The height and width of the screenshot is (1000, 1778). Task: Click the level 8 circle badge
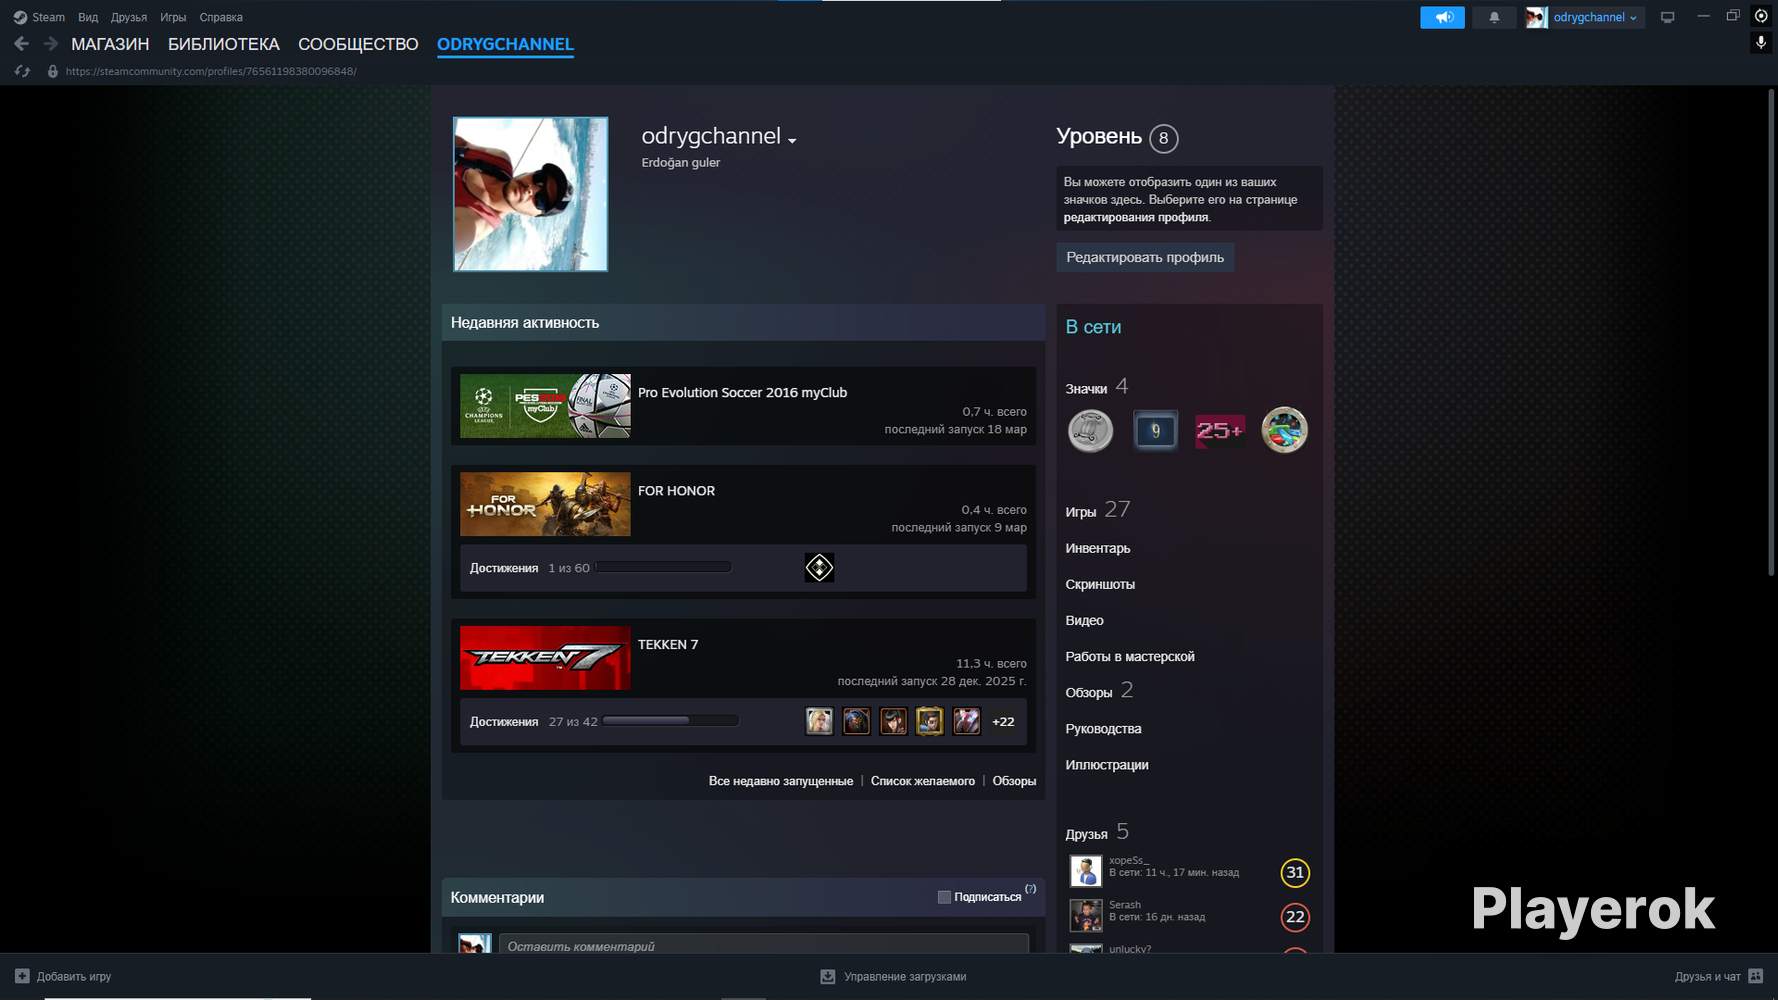[1163, 138]
